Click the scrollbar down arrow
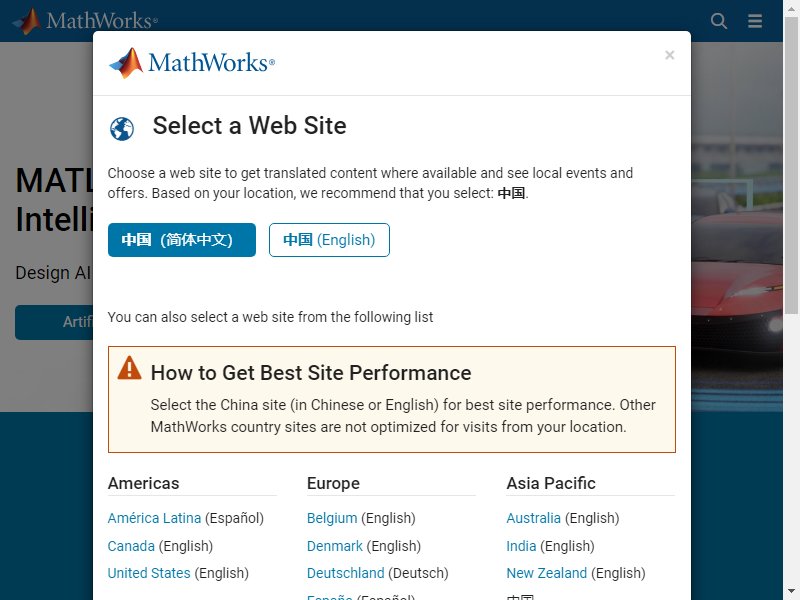 [791, 592]
